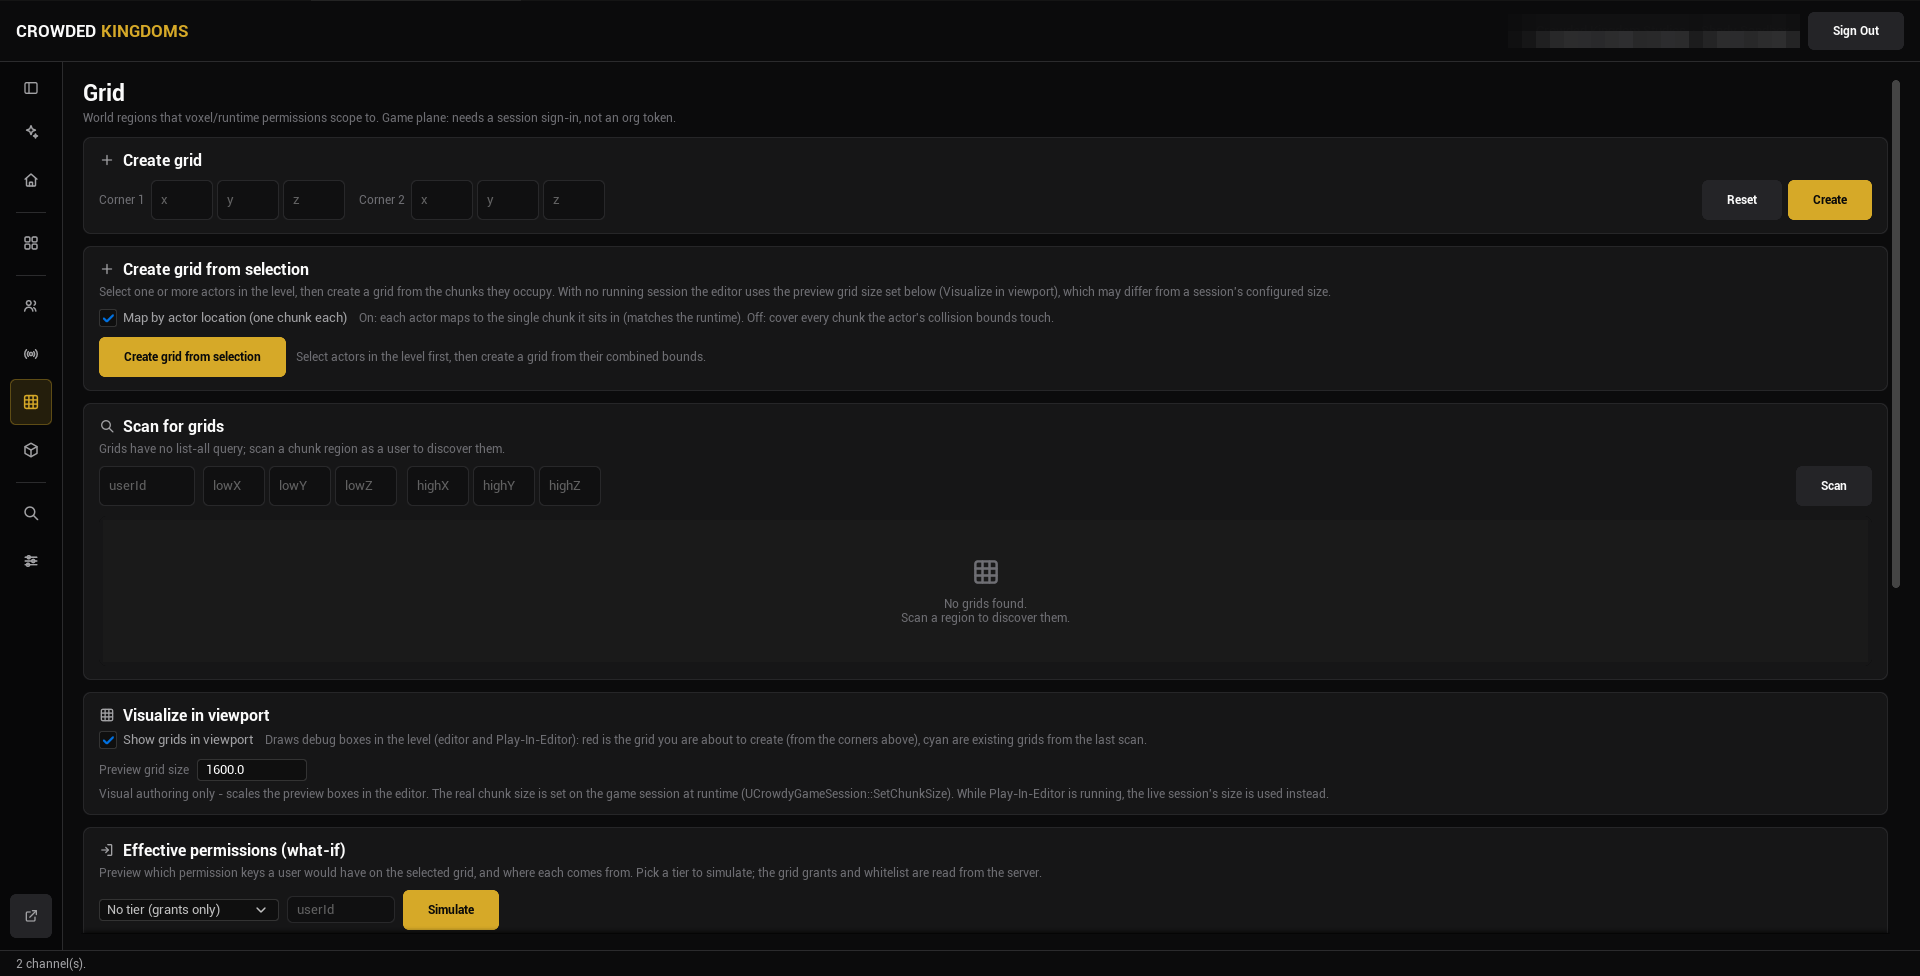Open the No tier (grants only) dropdown

[189, 910]
